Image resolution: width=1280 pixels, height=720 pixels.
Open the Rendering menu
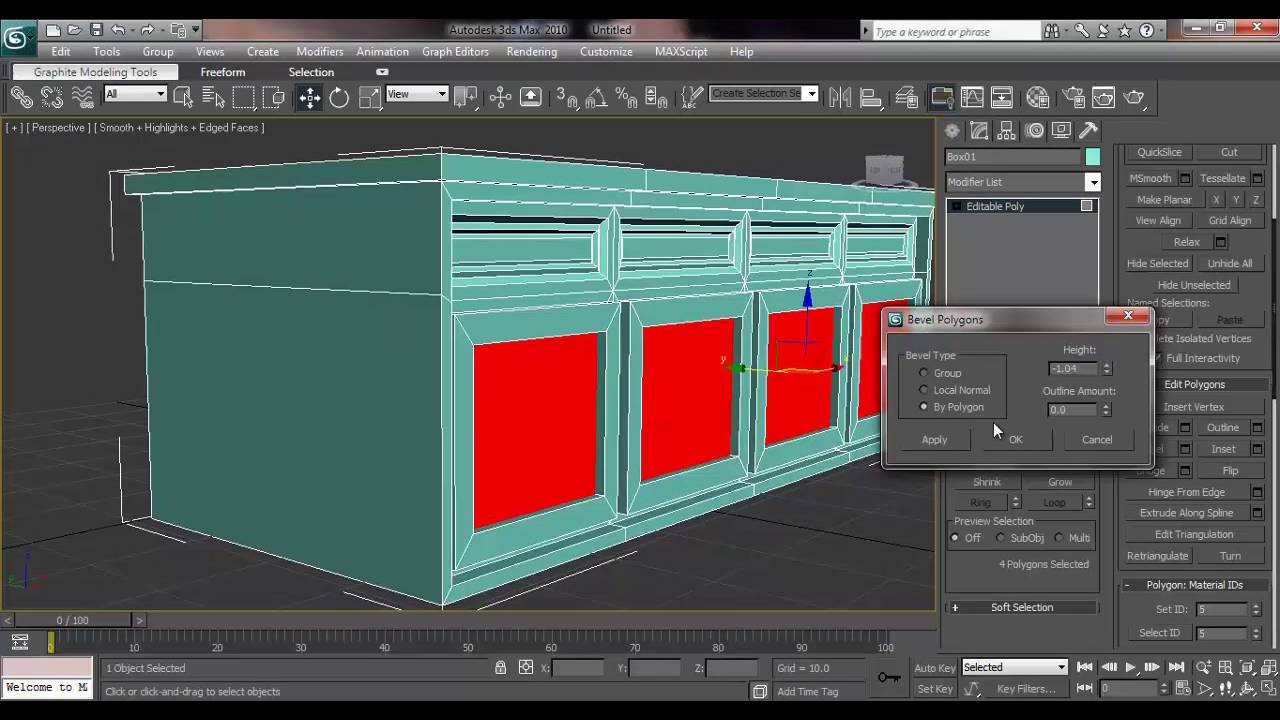(532, 51)
